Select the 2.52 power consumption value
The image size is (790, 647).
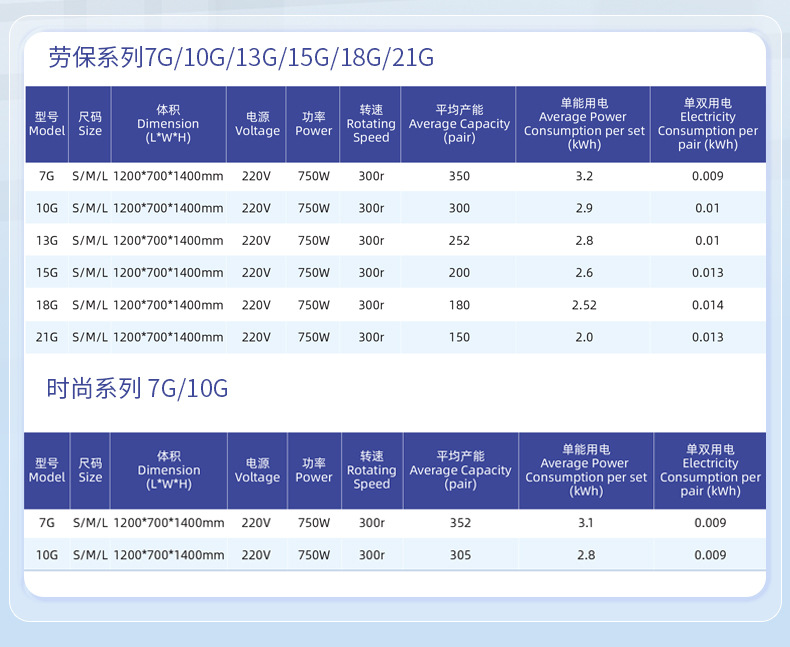point(584,305)
